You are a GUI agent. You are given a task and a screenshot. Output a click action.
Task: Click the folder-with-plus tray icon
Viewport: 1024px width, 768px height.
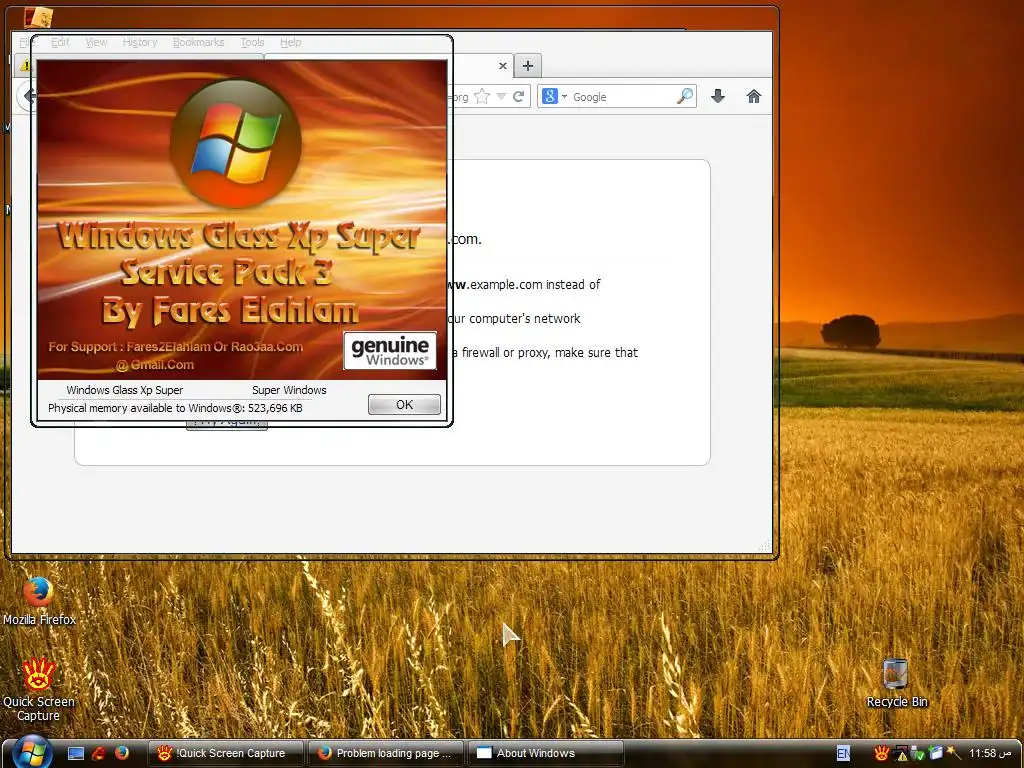(x=936, y=753)
